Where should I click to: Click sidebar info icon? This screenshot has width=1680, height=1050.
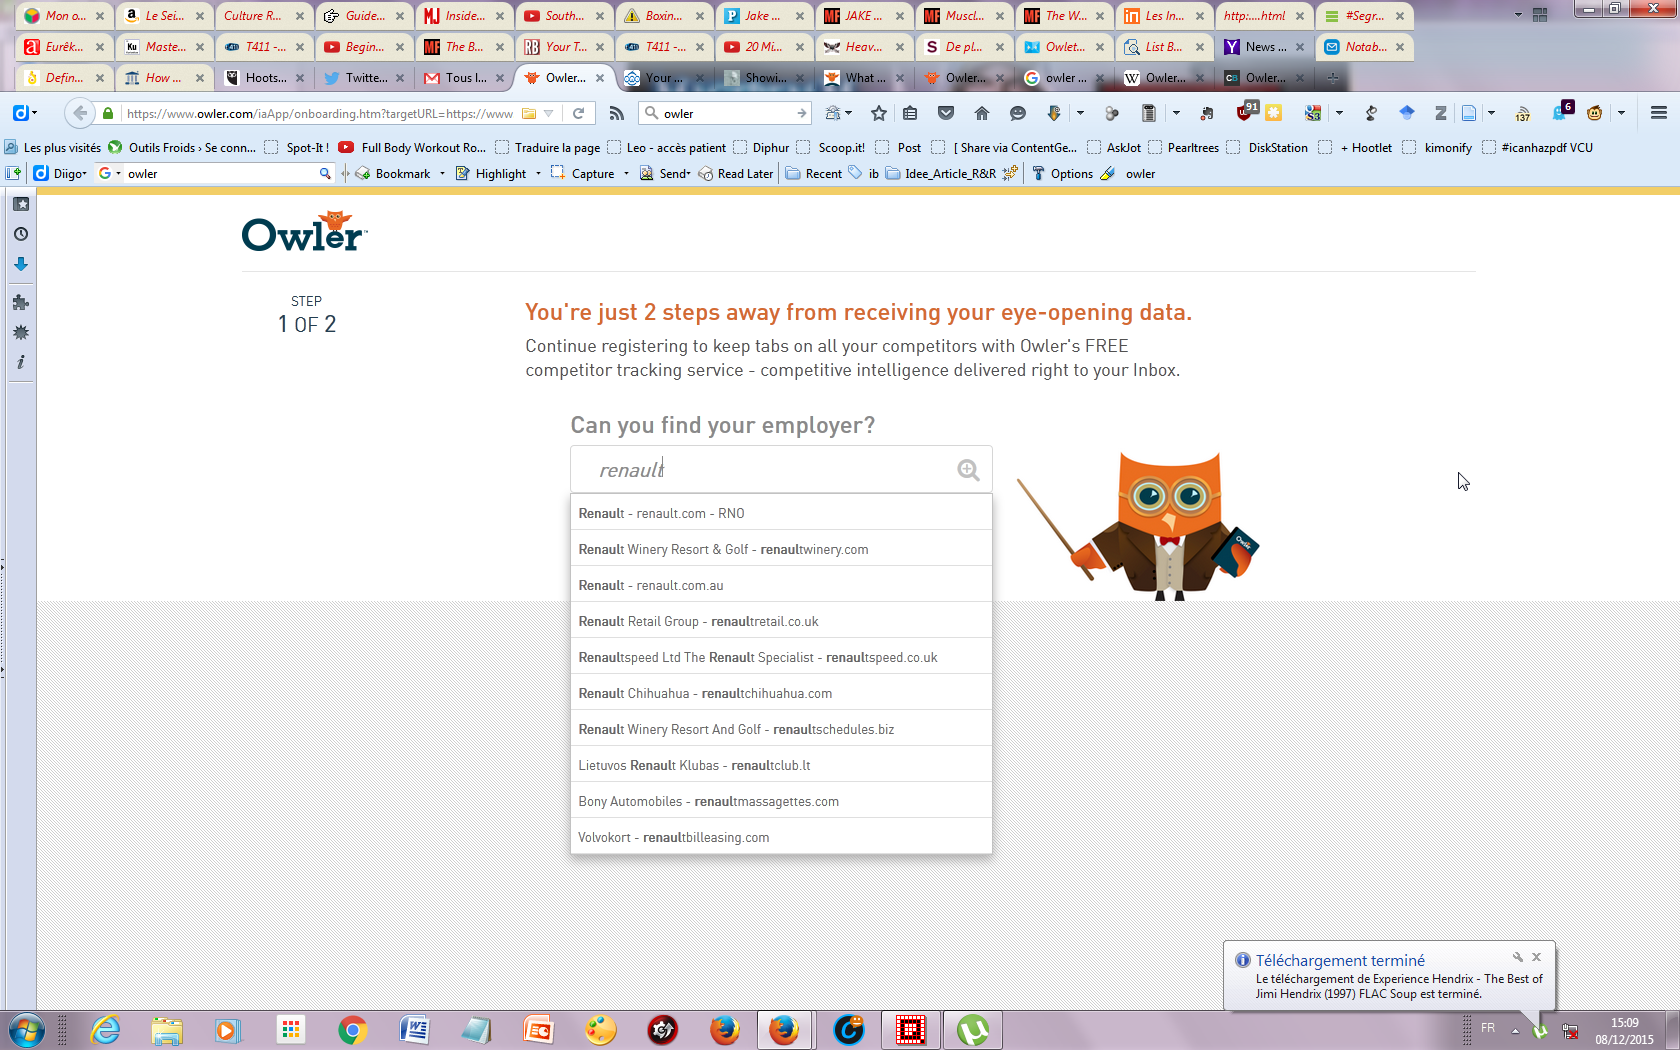[x=21, y=362]
